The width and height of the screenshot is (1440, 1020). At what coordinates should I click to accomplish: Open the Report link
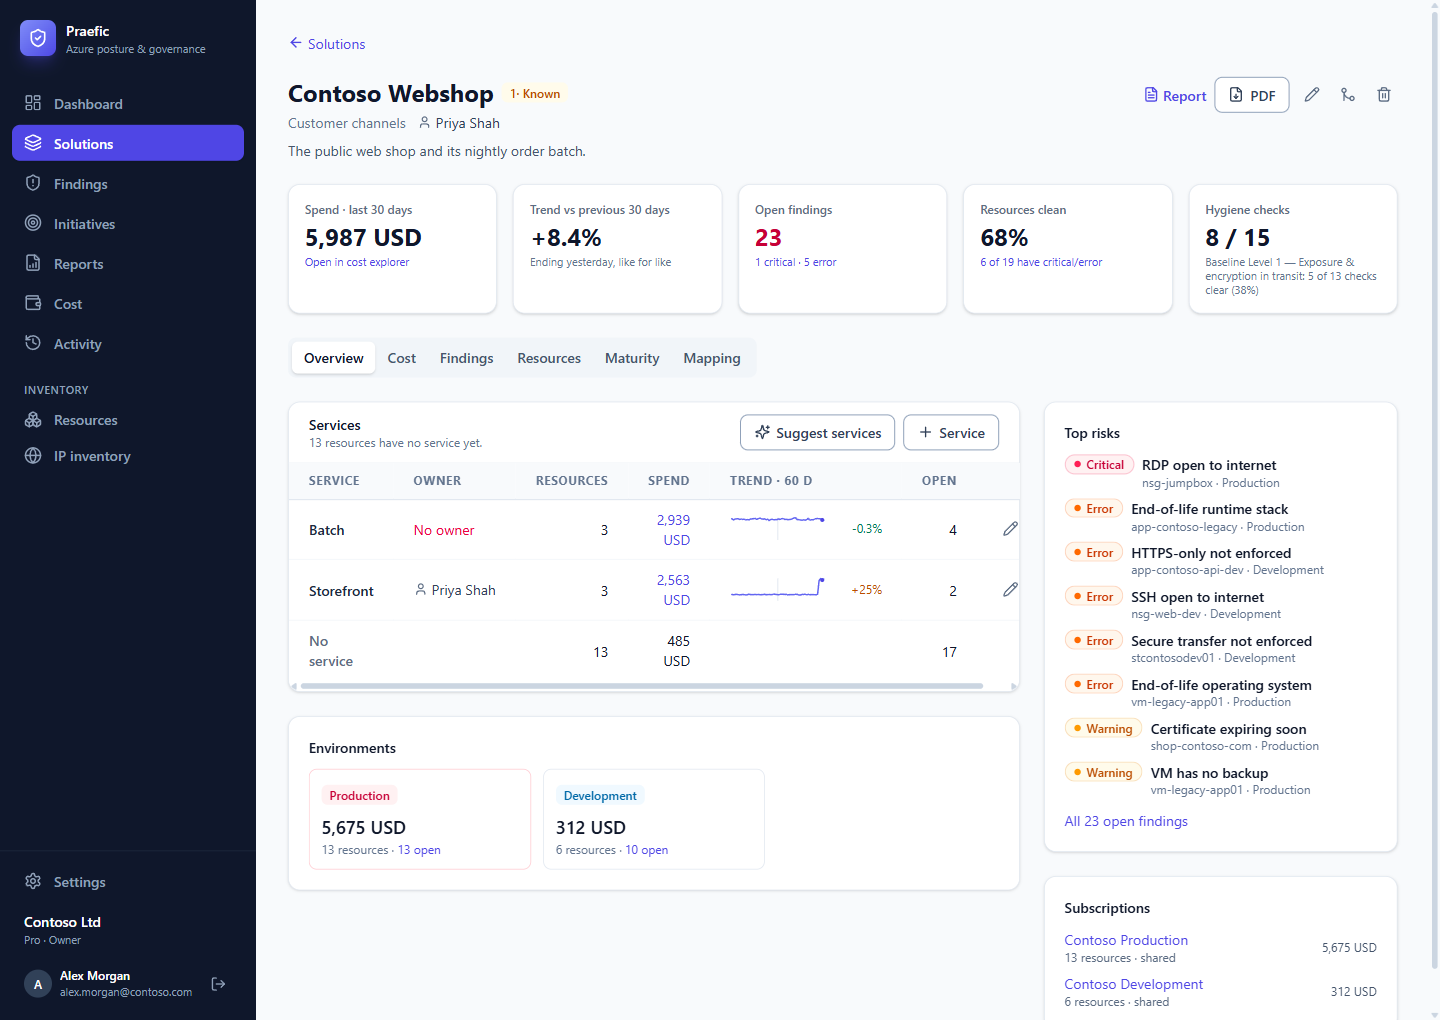[1176, 96]
